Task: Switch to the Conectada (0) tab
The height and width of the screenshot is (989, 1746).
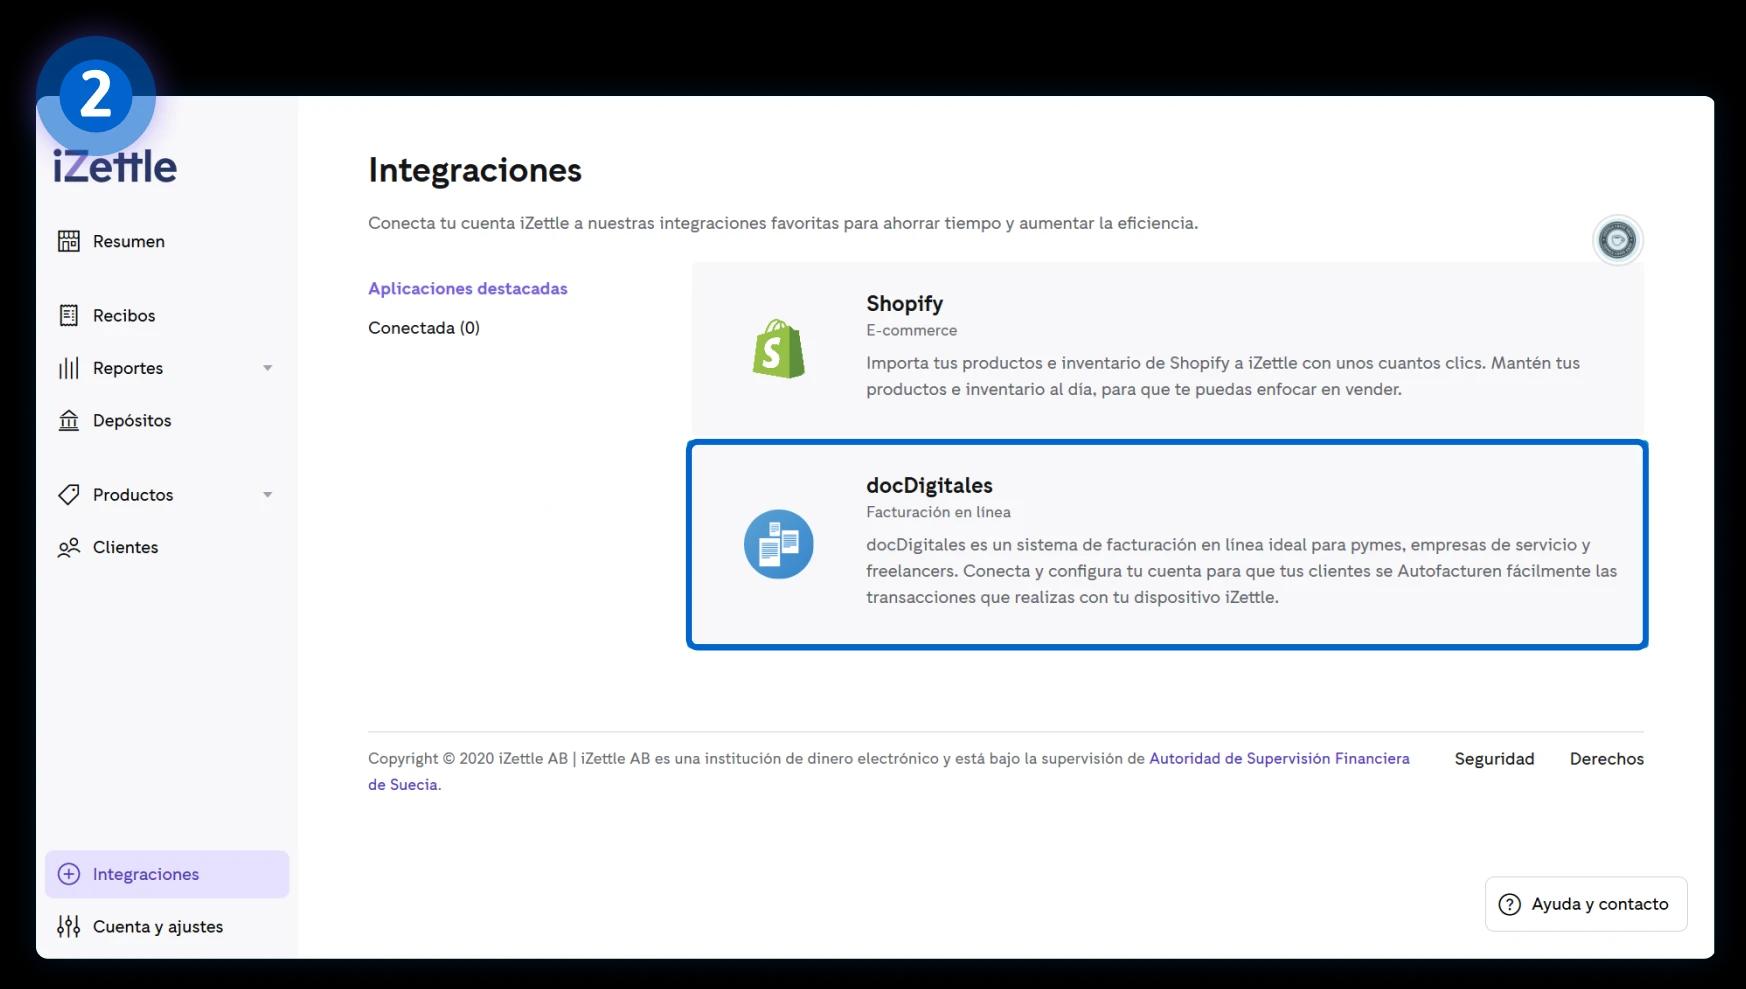Action: pos(424,328)
